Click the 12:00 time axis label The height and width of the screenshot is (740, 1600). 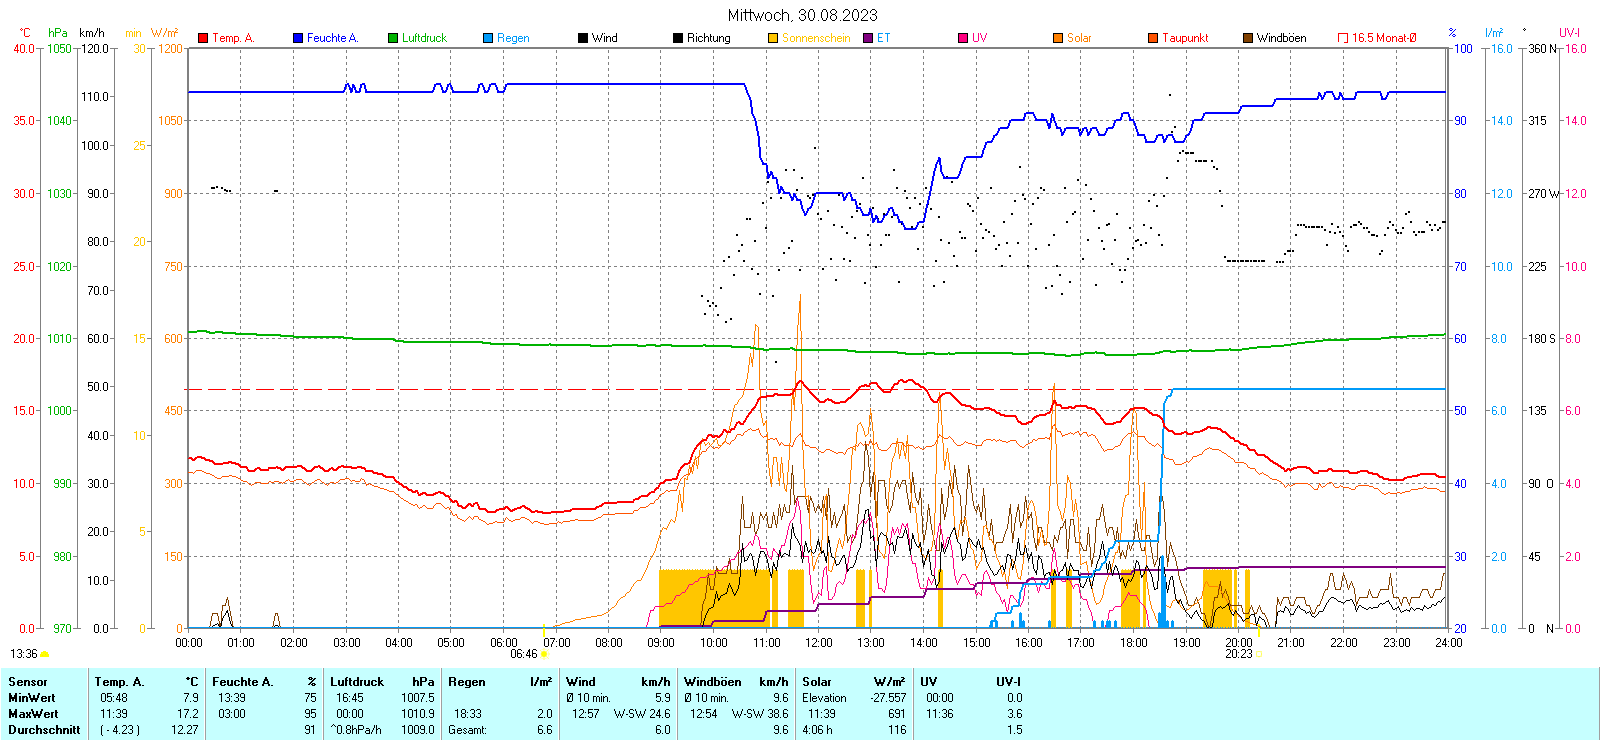818,643
